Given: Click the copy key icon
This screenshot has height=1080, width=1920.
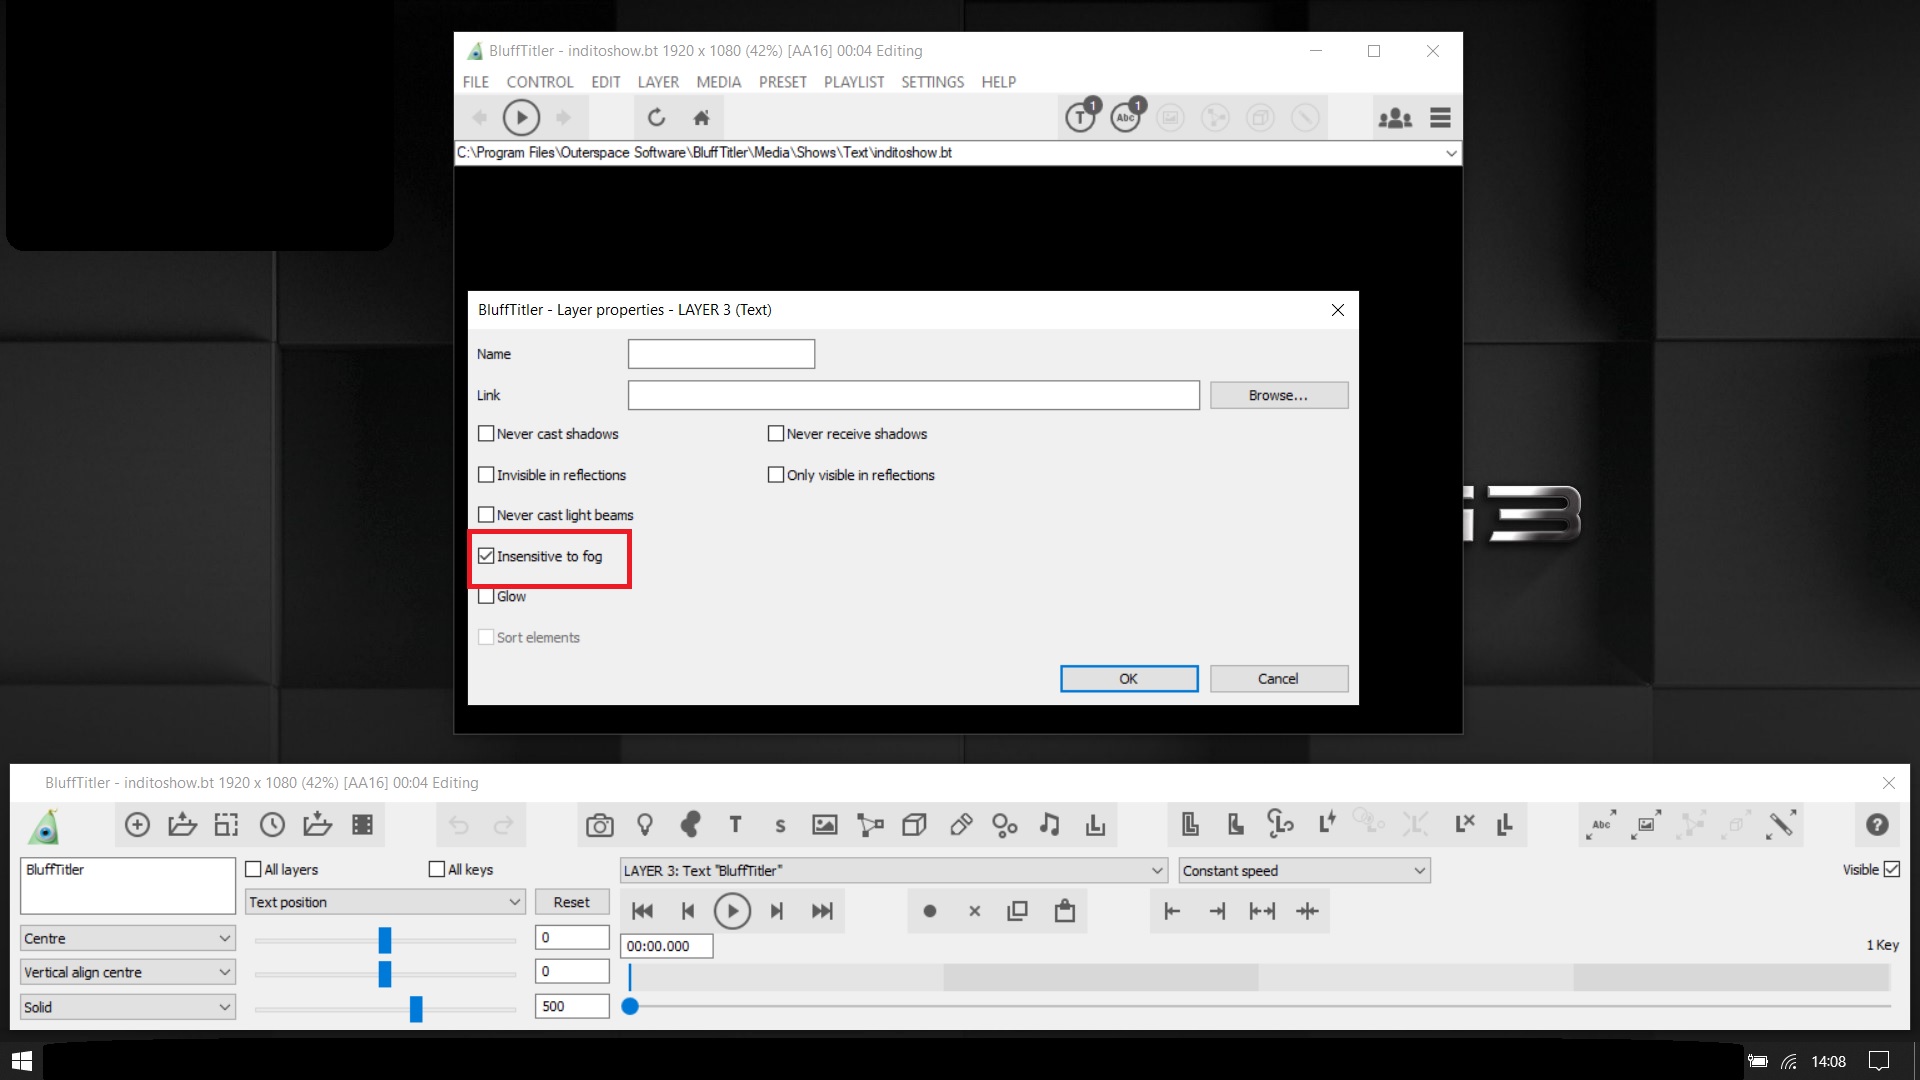Looking at the screenshot, I should coord(1018,911).
